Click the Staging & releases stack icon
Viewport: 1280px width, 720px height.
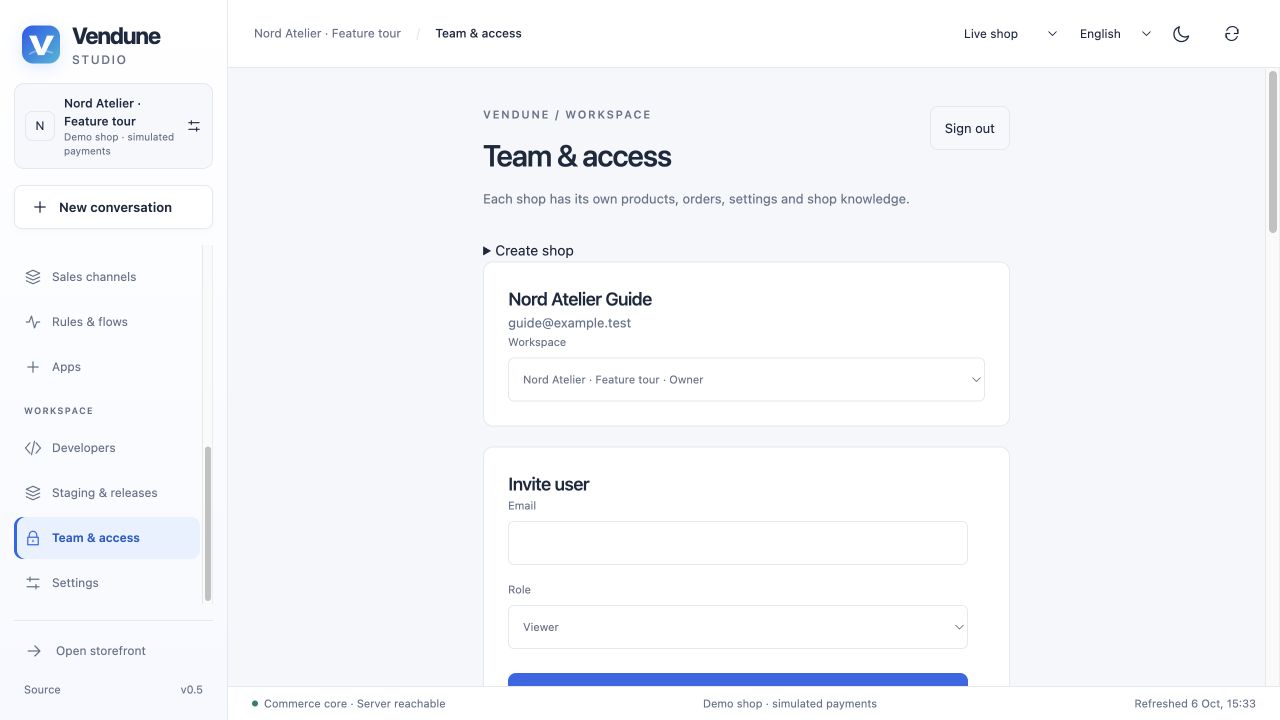(x=33, y=493)
